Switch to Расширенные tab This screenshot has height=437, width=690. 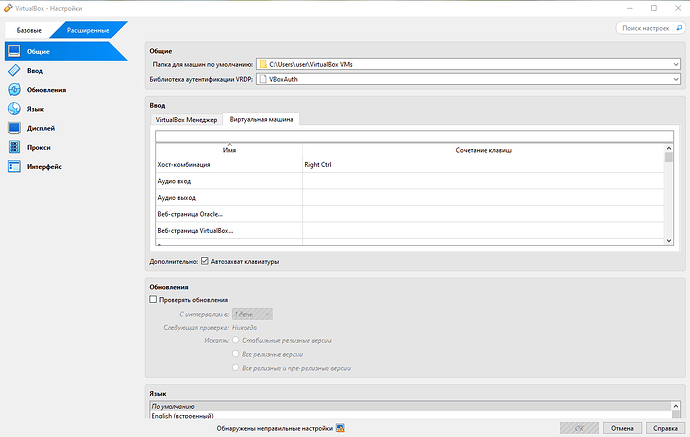click(x=88, y=30)
